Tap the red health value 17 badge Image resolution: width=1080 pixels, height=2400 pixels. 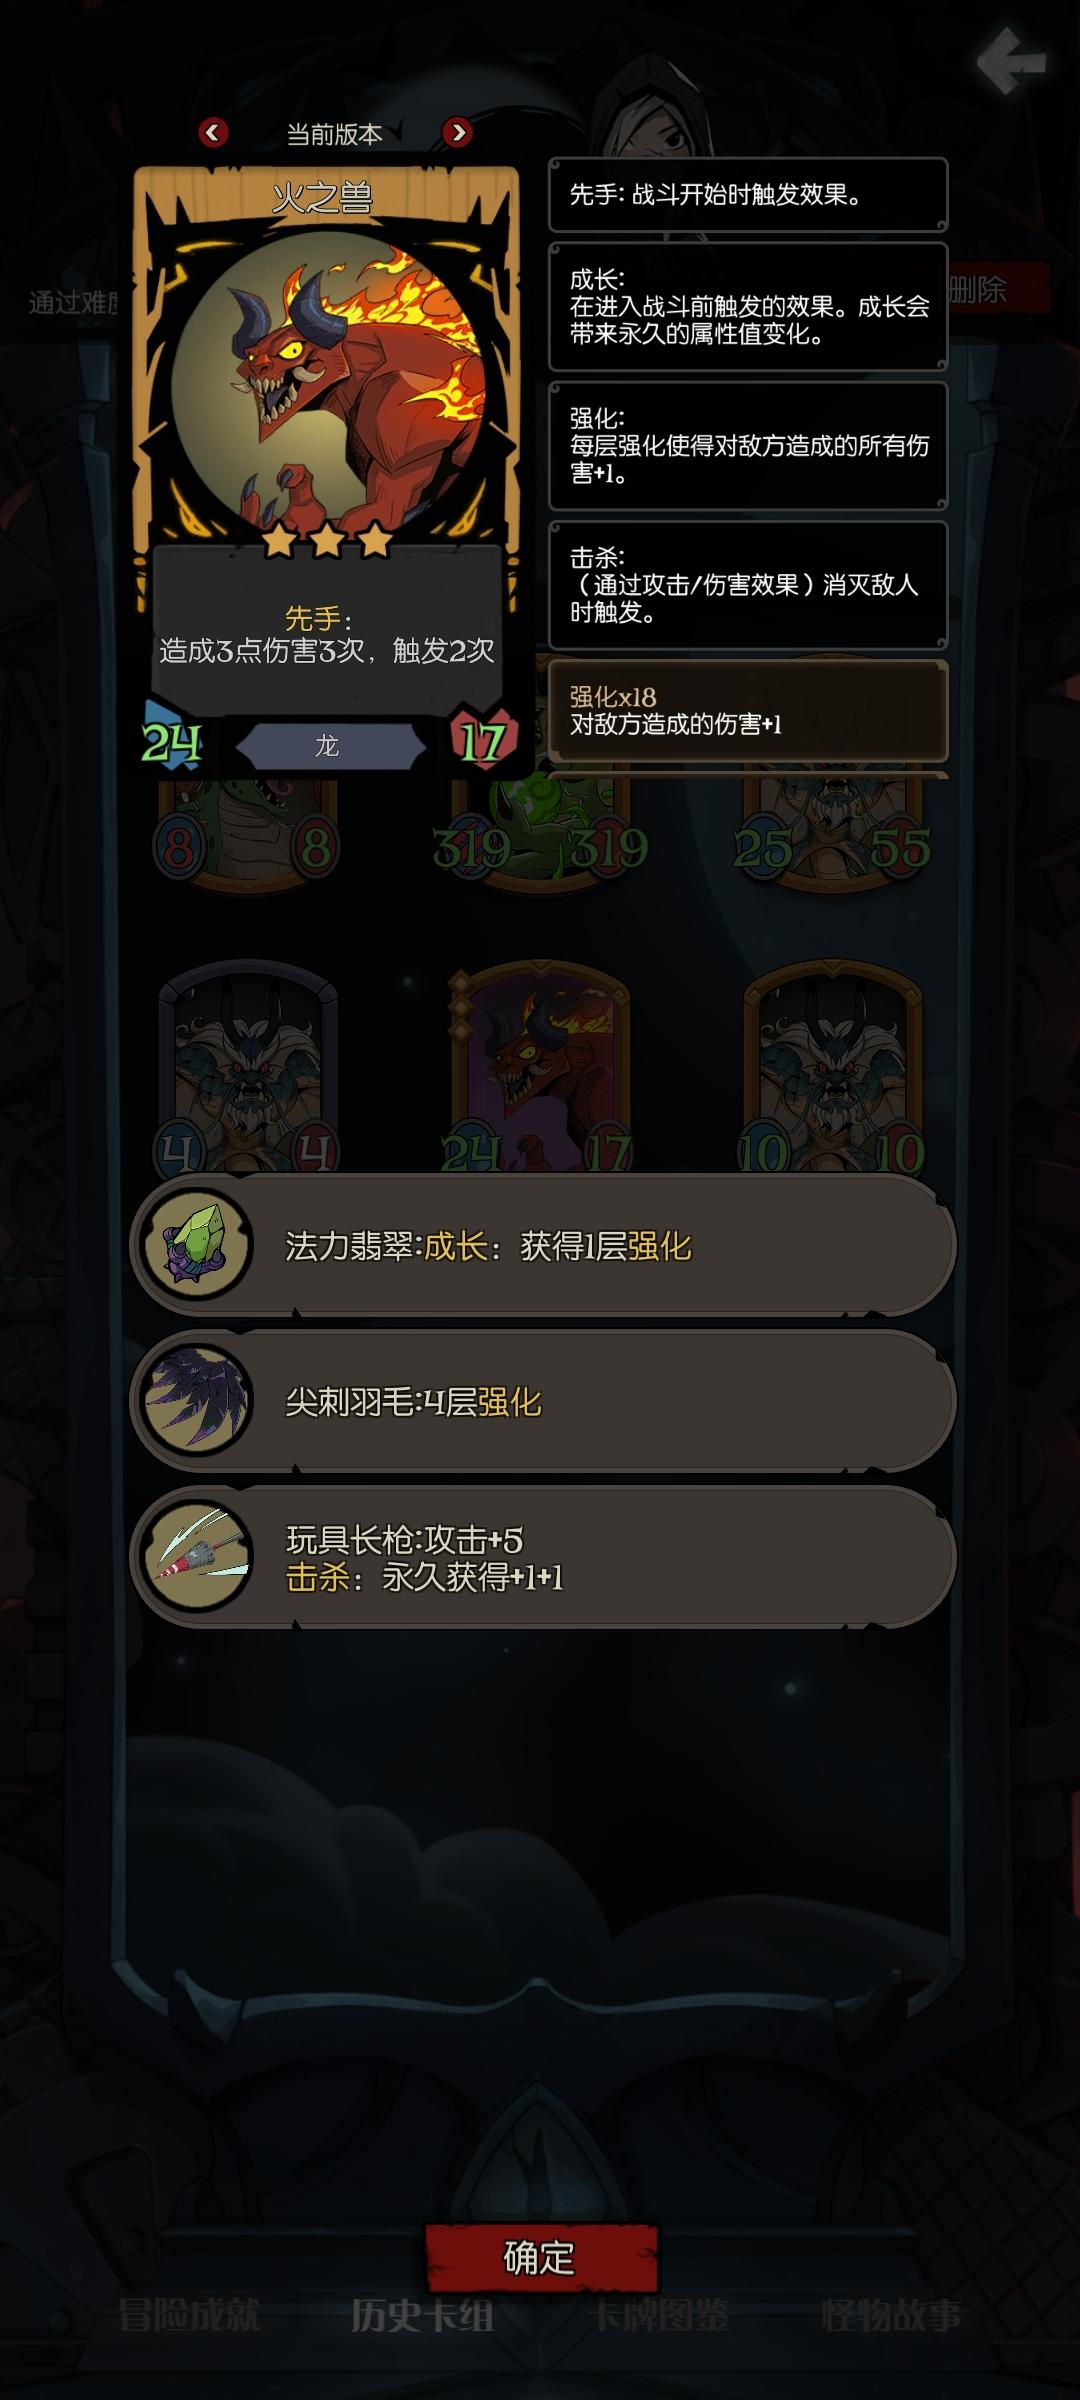click(x=482, y=742)
